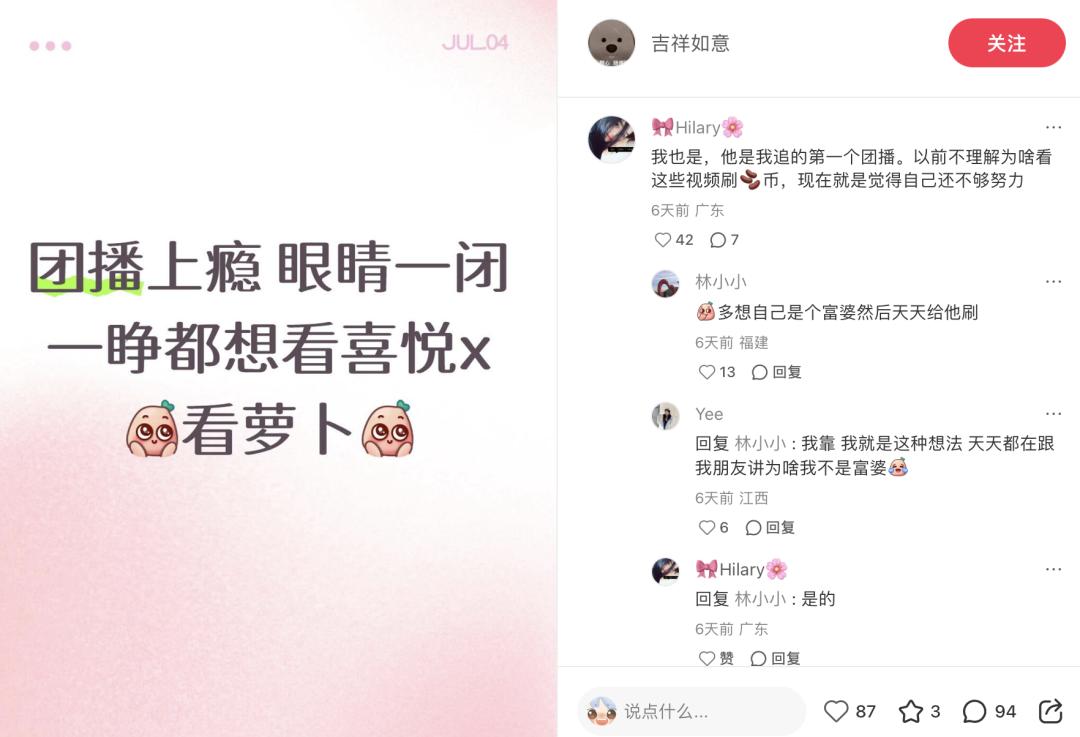
Task: Share the post via share icon
Action: pyautogui.click(x=1050, y=712)
